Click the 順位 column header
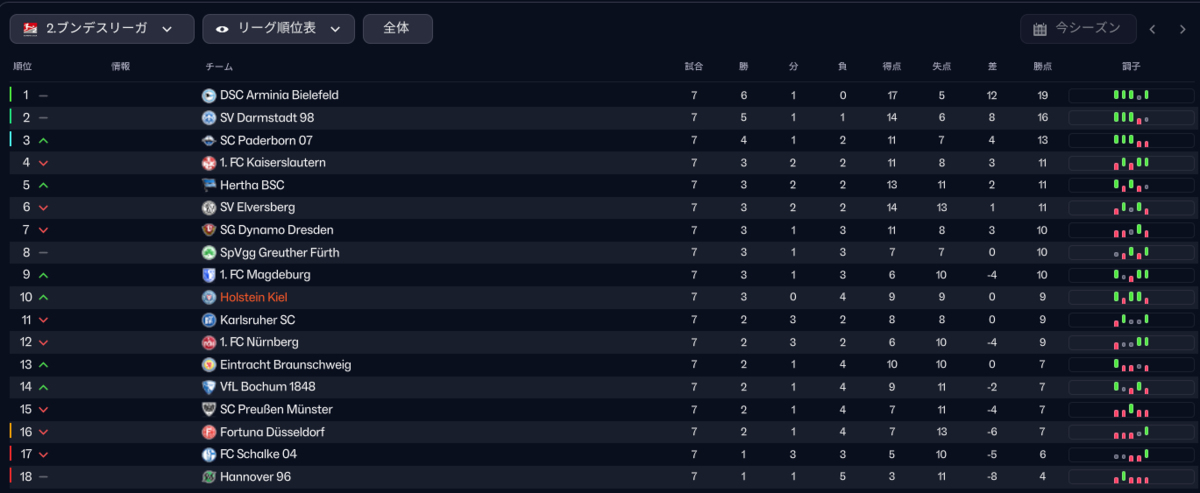Image resolution: width=1200 pixels, height=493 pixels. click(x=22, y=67)
